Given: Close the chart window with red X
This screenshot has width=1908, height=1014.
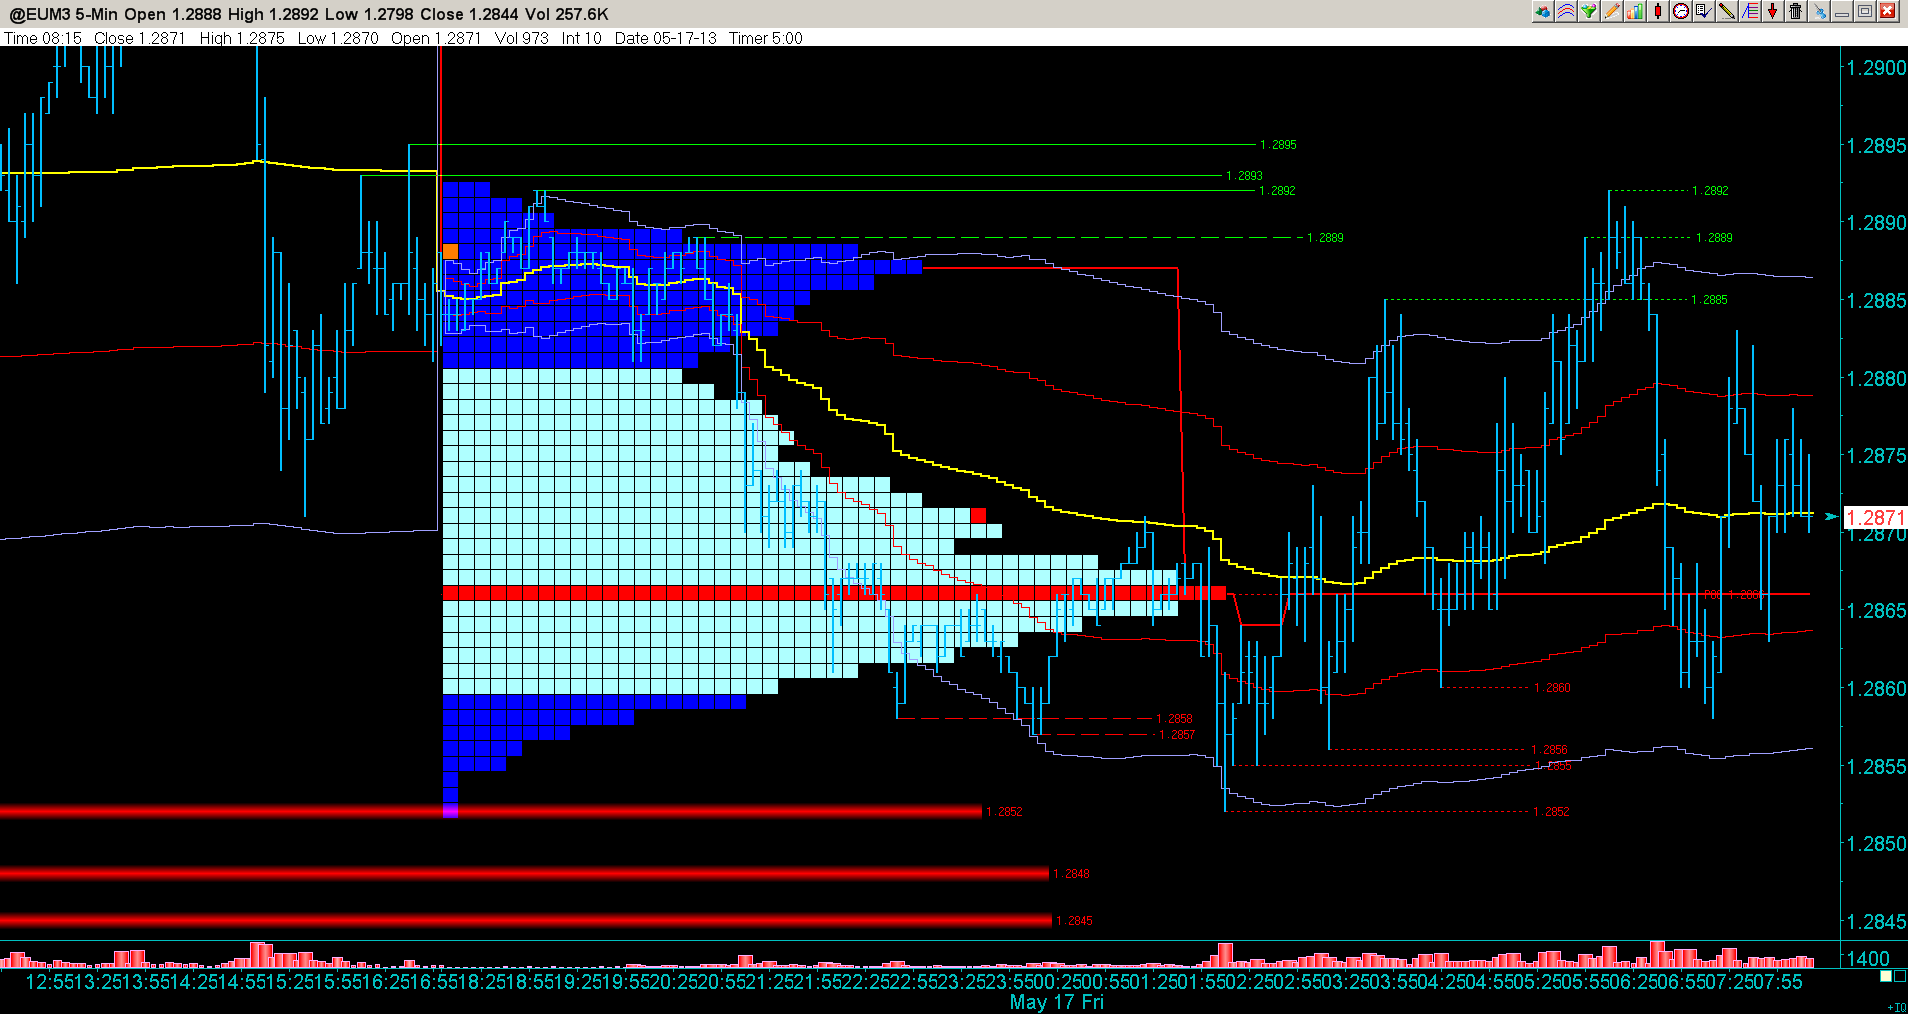Looking at the screenshot, I should tap(1888, 11).
